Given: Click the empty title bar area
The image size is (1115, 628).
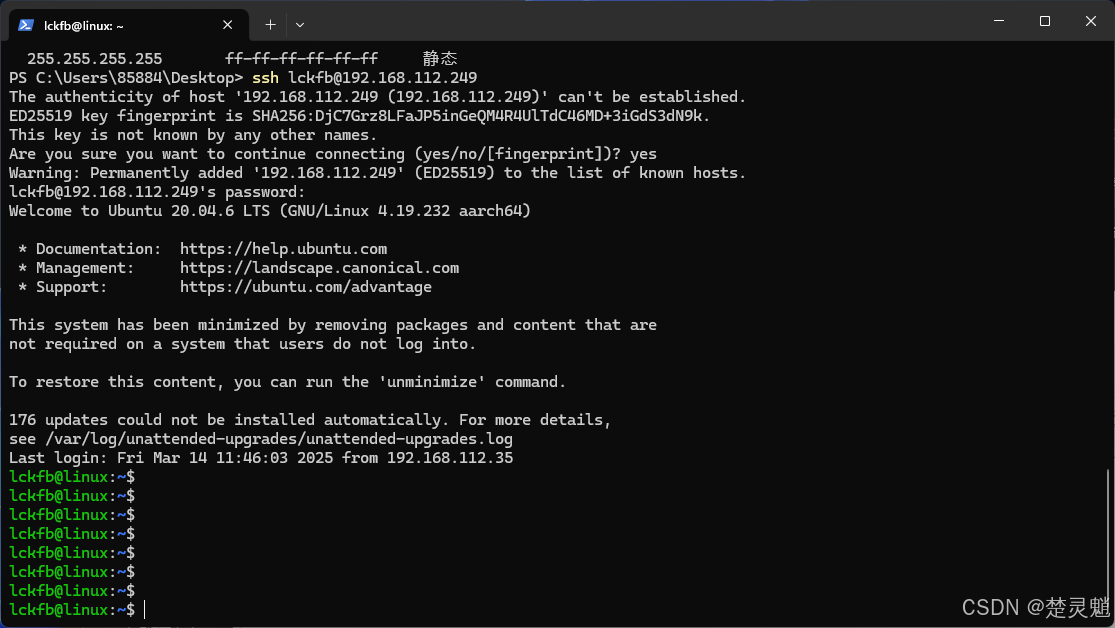Looking at the screenshot, I should tap(640, 21).
